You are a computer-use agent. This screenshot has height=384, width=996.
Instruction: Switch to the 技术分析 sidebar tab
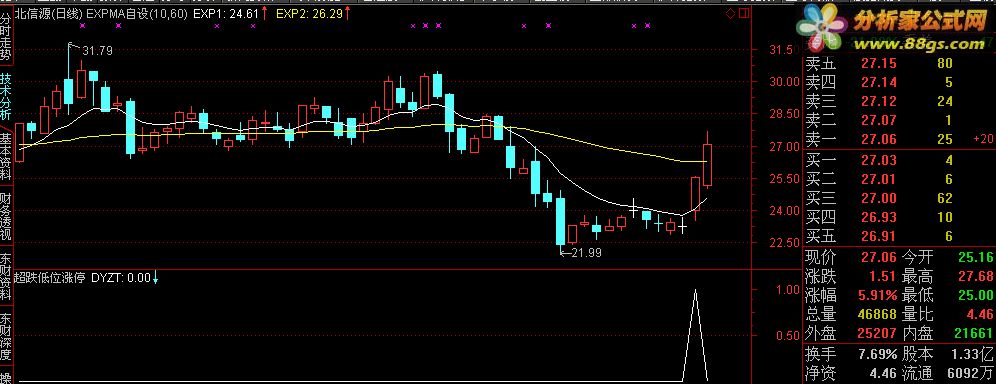(x=6, y=96)
